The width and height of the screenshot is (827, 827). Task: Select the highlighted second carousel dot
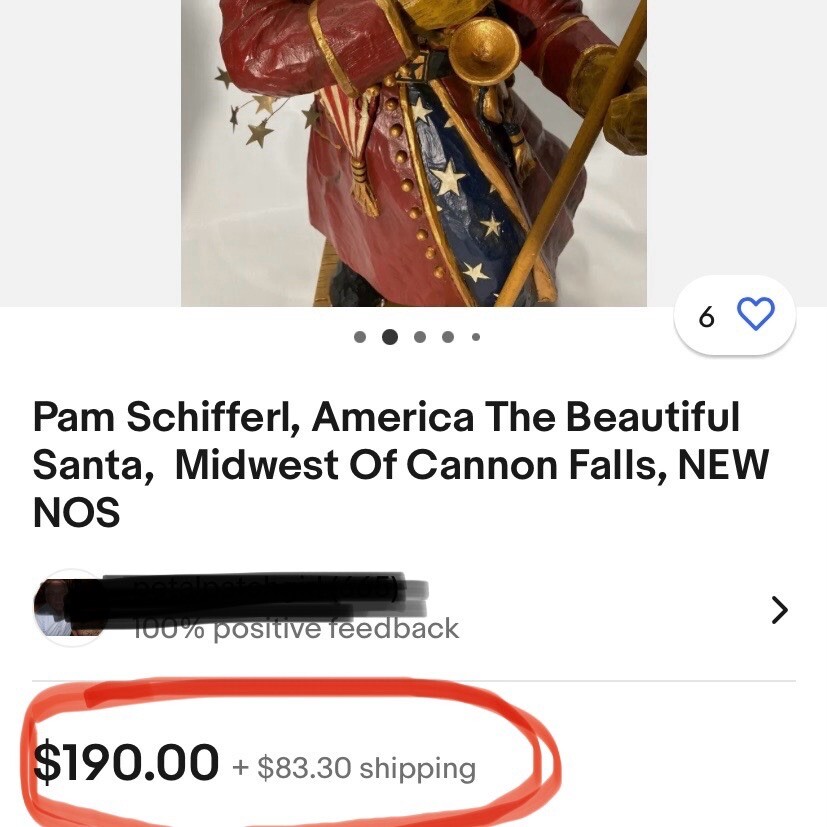click(x=390, y=337)
